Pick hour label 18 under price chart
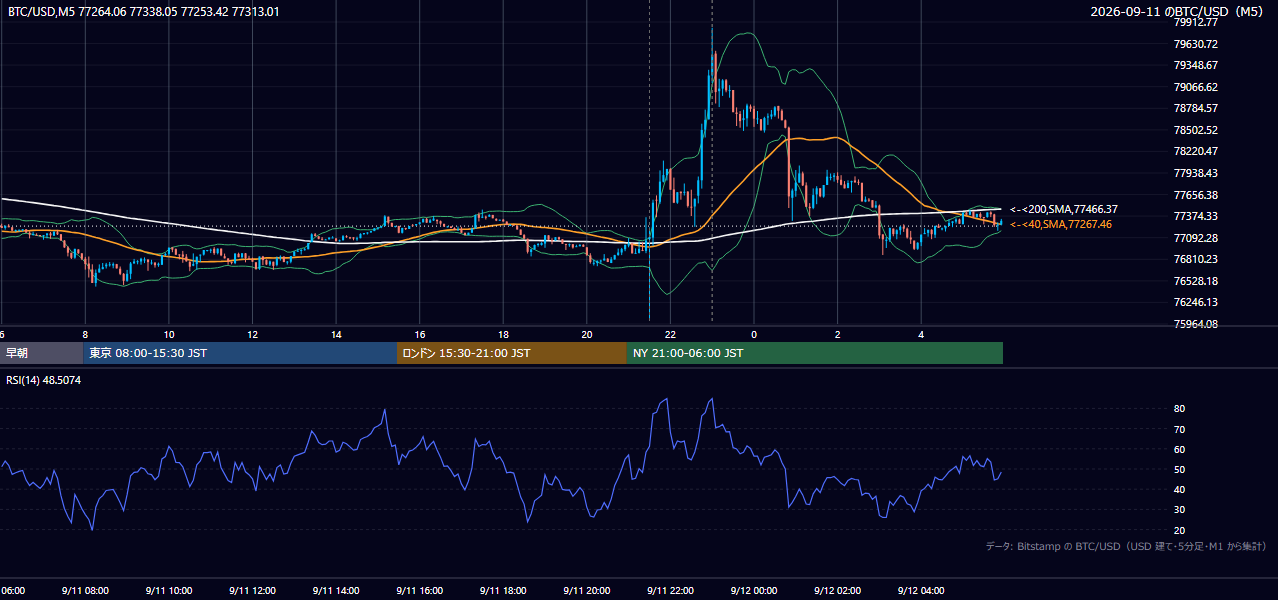 coord(503,334)
